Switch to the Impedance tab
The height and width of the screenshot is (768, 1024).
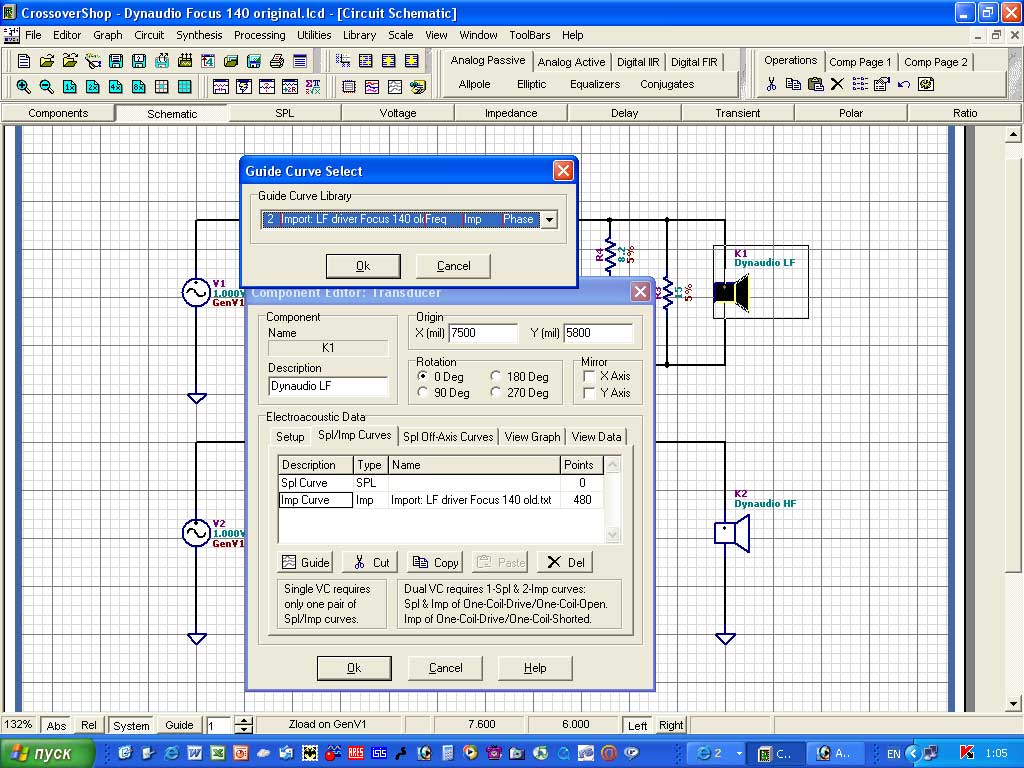(511, 113)
